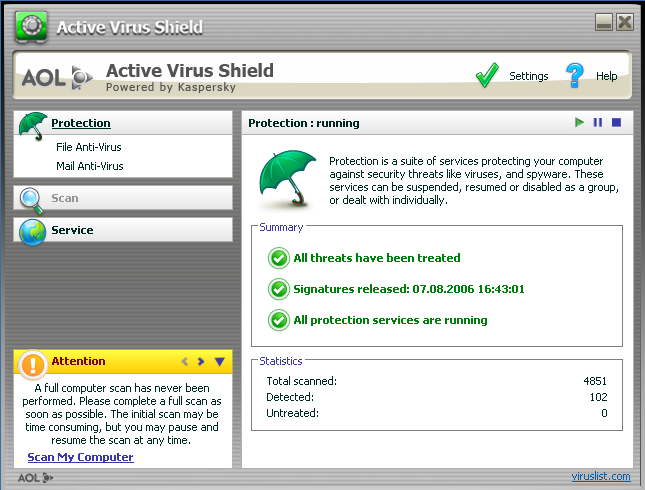Screen dimensions: 645x490
Task: Click the green umbrella Protection icon in sidebar
Action: click(33, 125)
